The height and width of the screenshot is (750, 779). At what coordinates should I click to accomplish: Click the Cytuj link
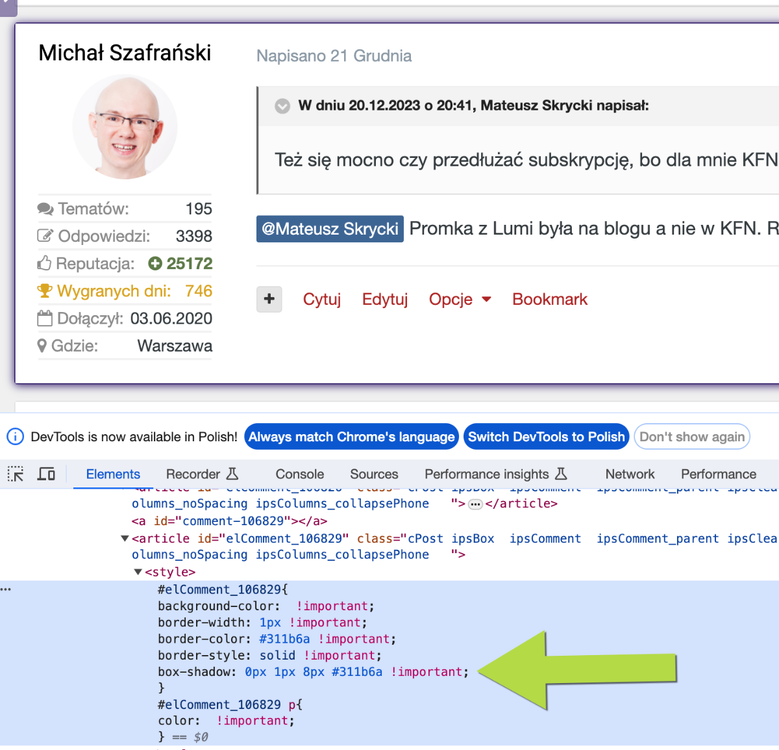(322, 299)
